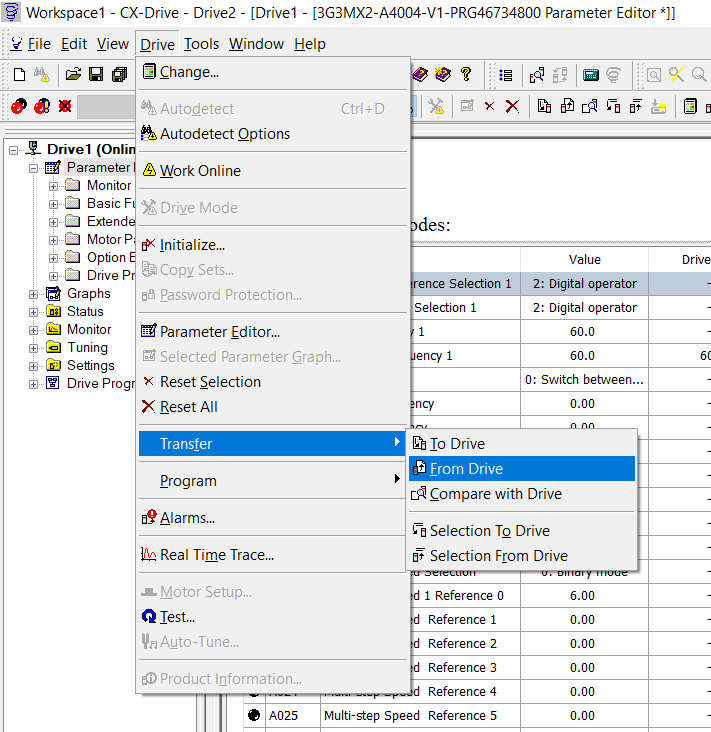This screenshot has width=711, height=732.
Task: Click the Transfer To Drive toolbar icon
Action: pyautogui.click(x=544, y=106)
